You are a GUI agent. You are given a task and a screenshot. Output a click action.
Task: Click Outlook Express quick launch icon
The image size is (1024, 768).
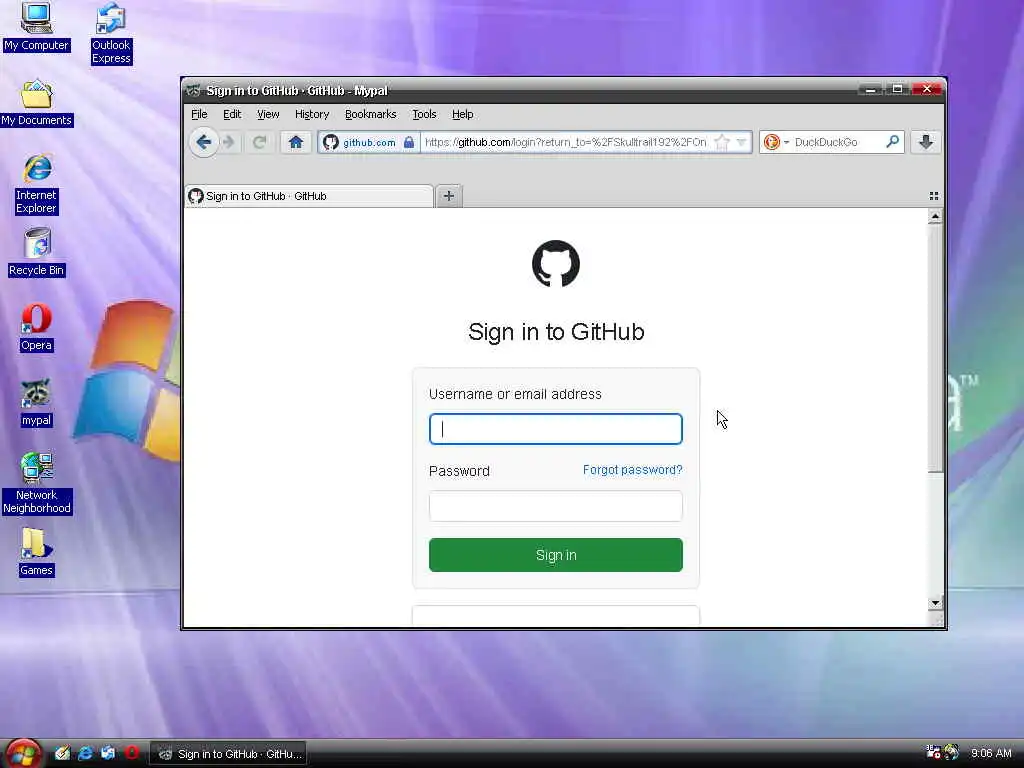pos(108,753)
